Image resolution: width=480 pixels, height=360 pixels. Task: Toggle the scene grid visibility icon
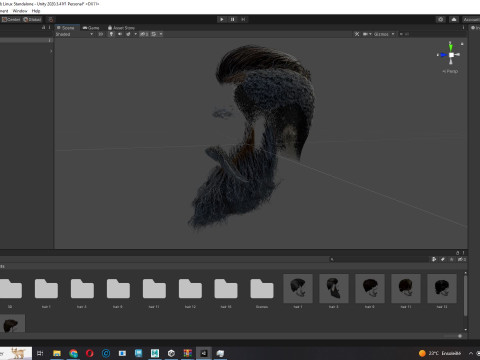point(154,34)
